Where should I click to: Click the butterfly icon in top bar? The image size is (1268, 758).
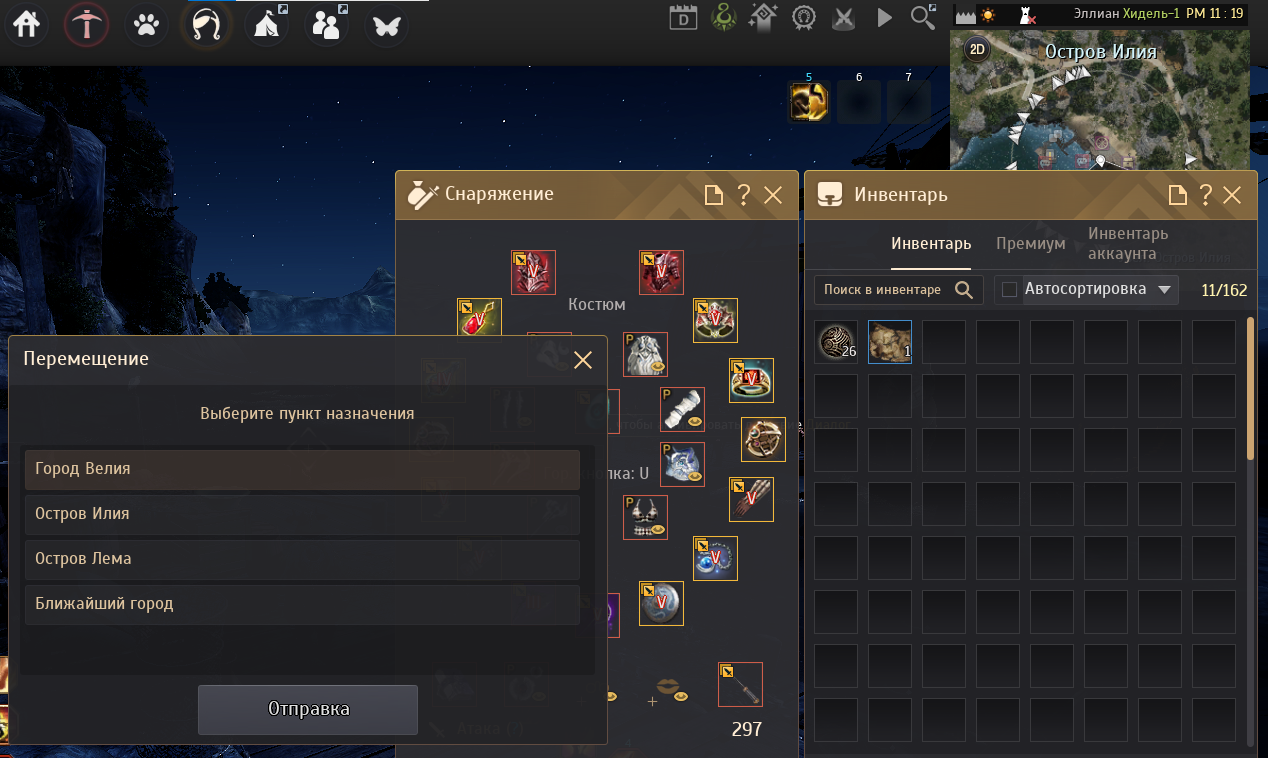[386, 25]
